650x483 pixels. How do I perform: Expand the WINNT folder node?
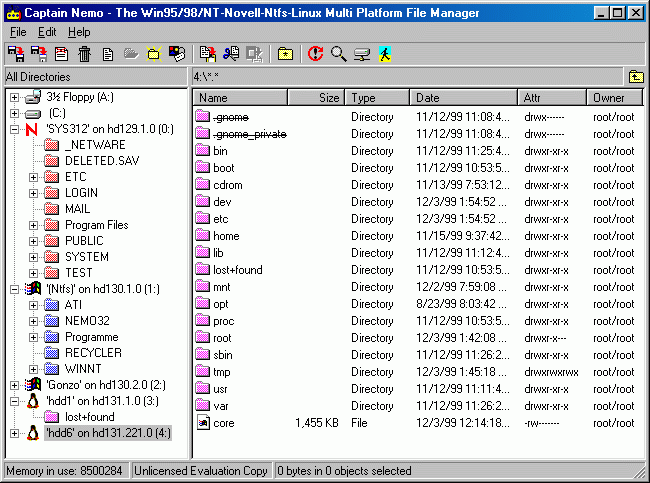33,369
